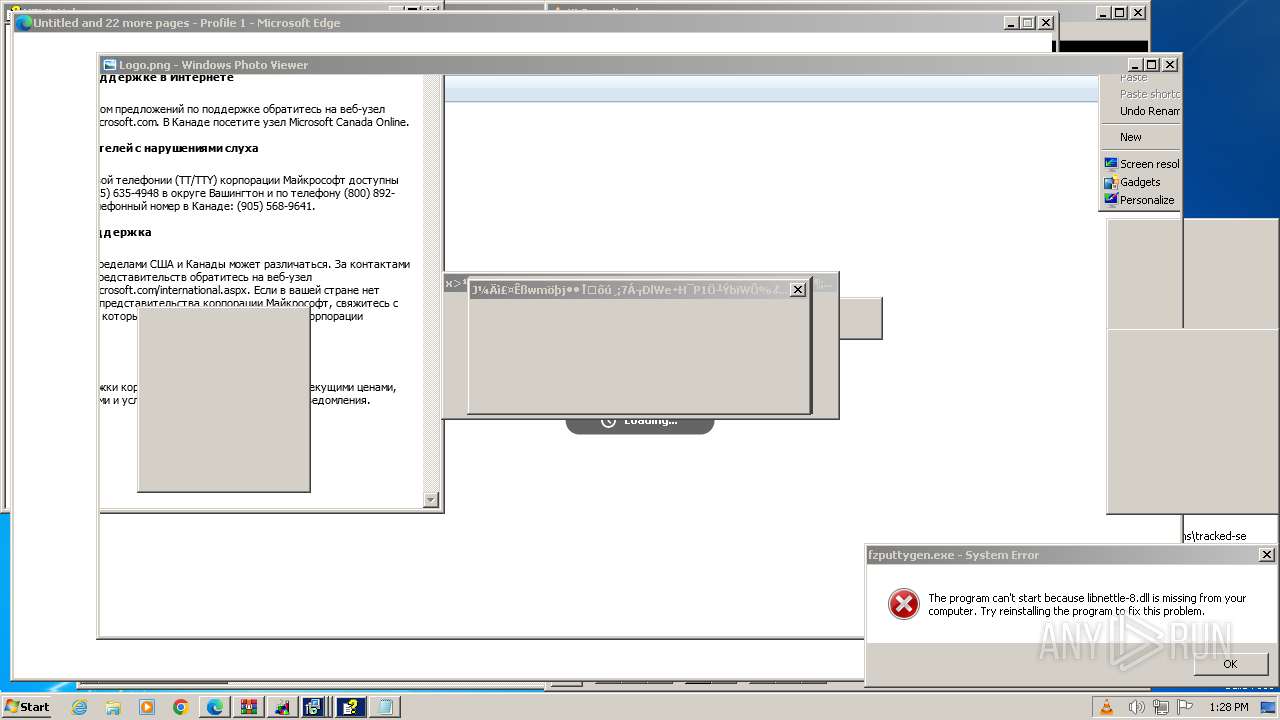
Task: Open the network tray icon
Action: tap(1160, 707)
